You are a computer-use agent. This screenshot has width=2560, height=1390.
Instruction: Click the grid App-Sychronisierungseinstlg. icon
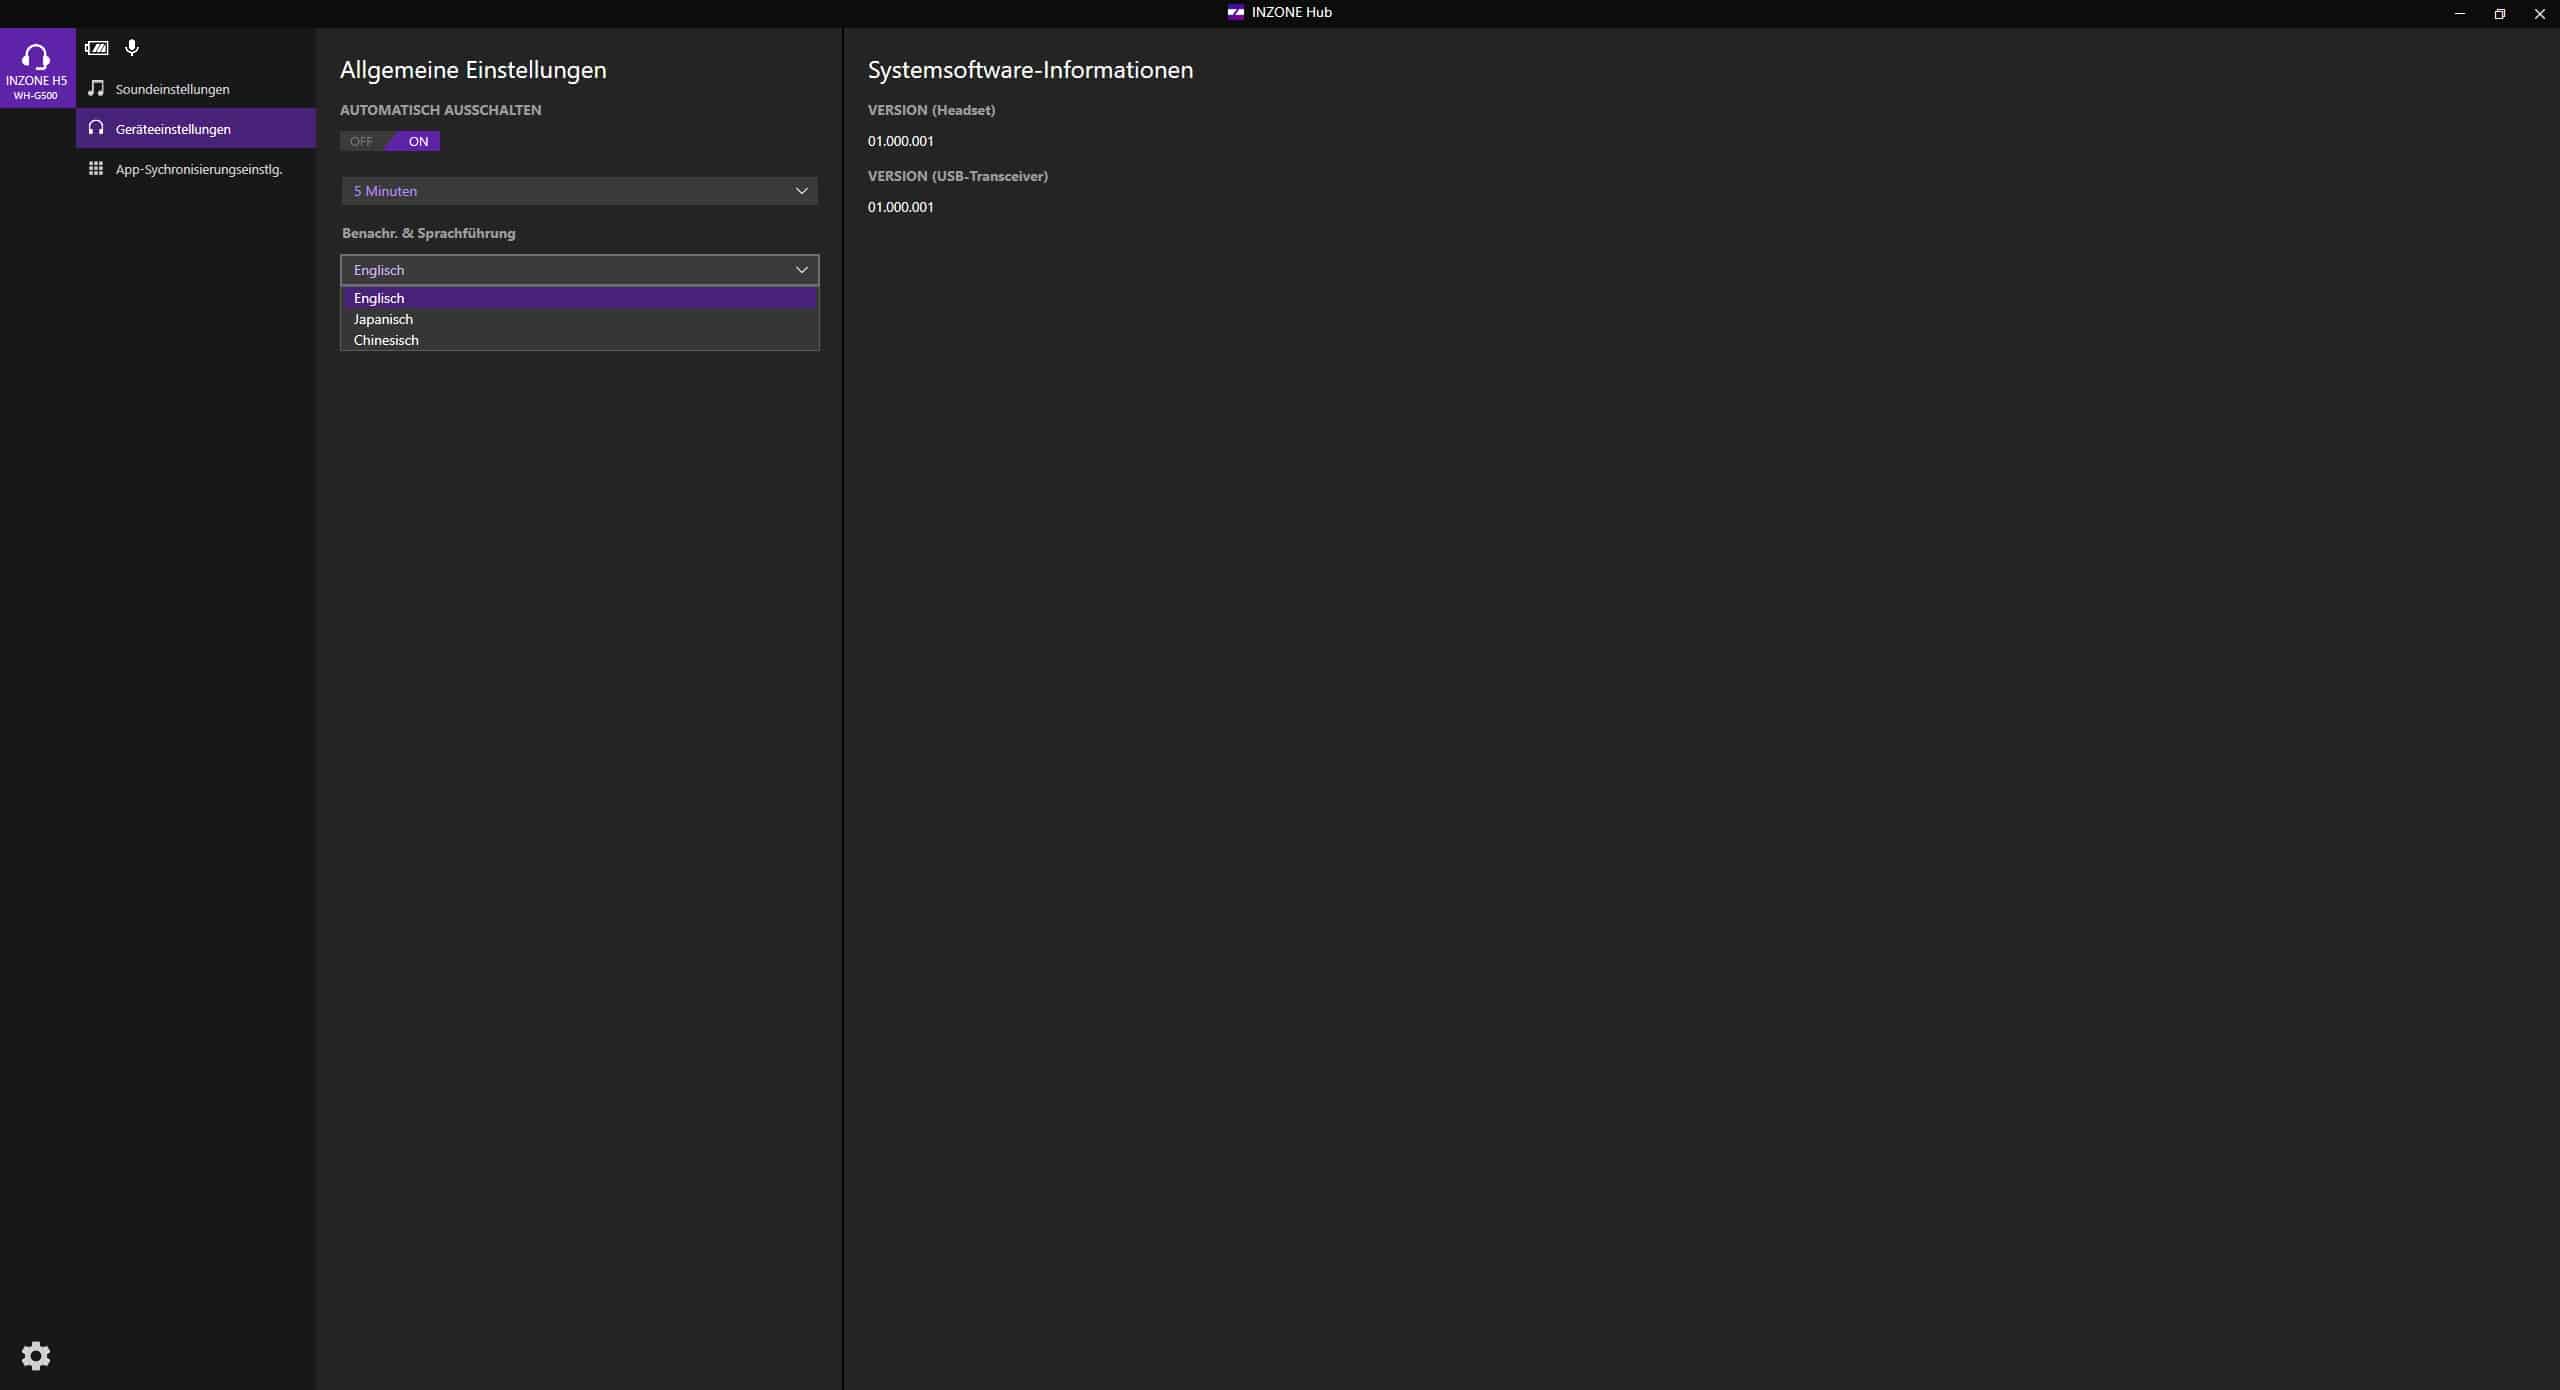[x=96, y=169]
